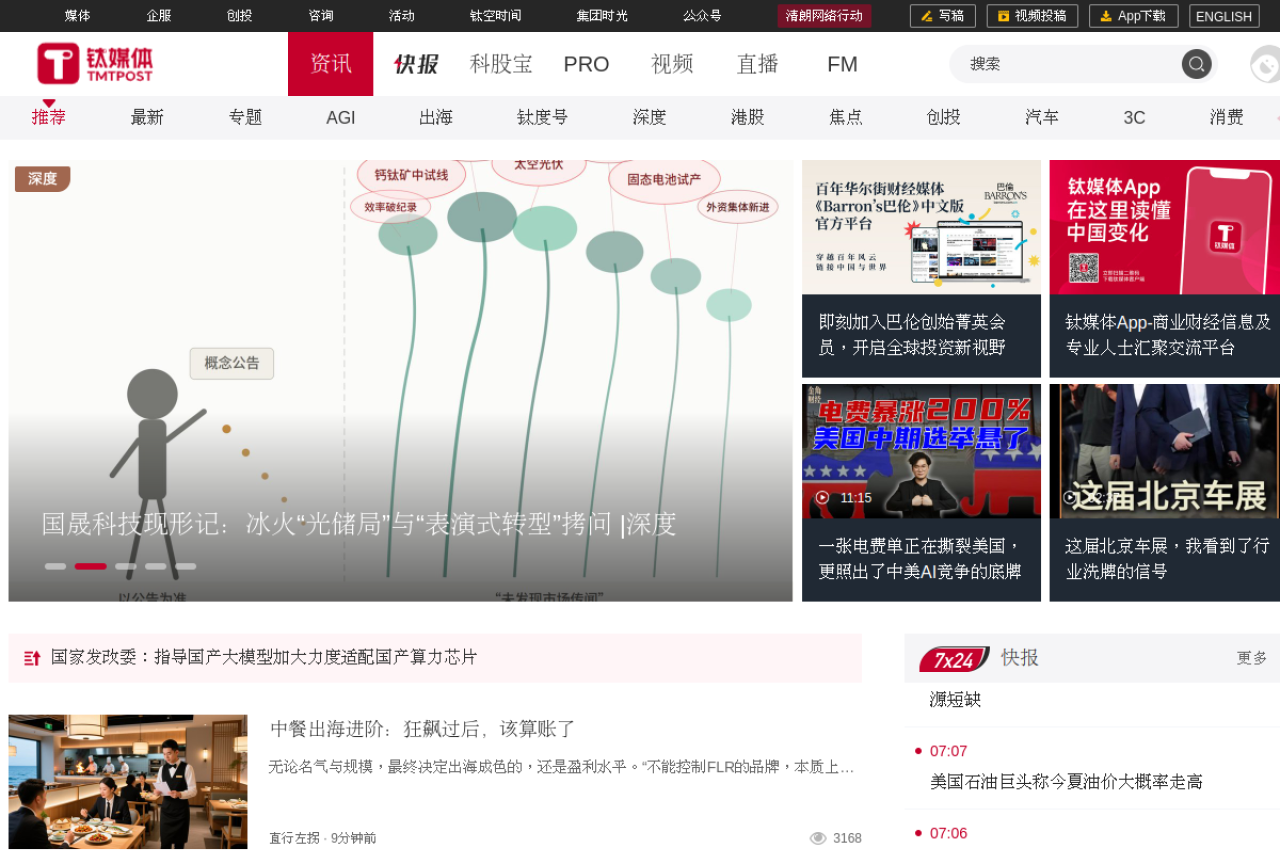1280x853 pixels.
Task: Click the trending icon beside 国家发改委 headline
Action: [32, 658]
